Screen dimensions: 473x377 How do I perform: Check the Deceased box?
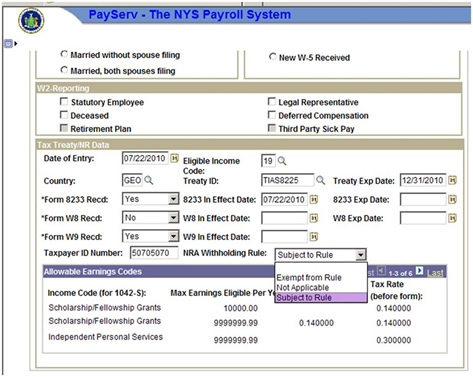(64, 115)
